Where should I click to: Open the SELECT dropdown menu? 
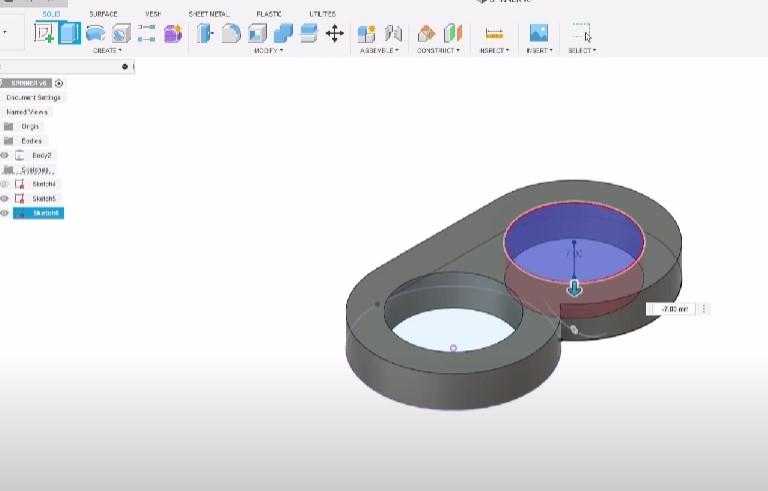pyautogui.click(x=582, y=50)
